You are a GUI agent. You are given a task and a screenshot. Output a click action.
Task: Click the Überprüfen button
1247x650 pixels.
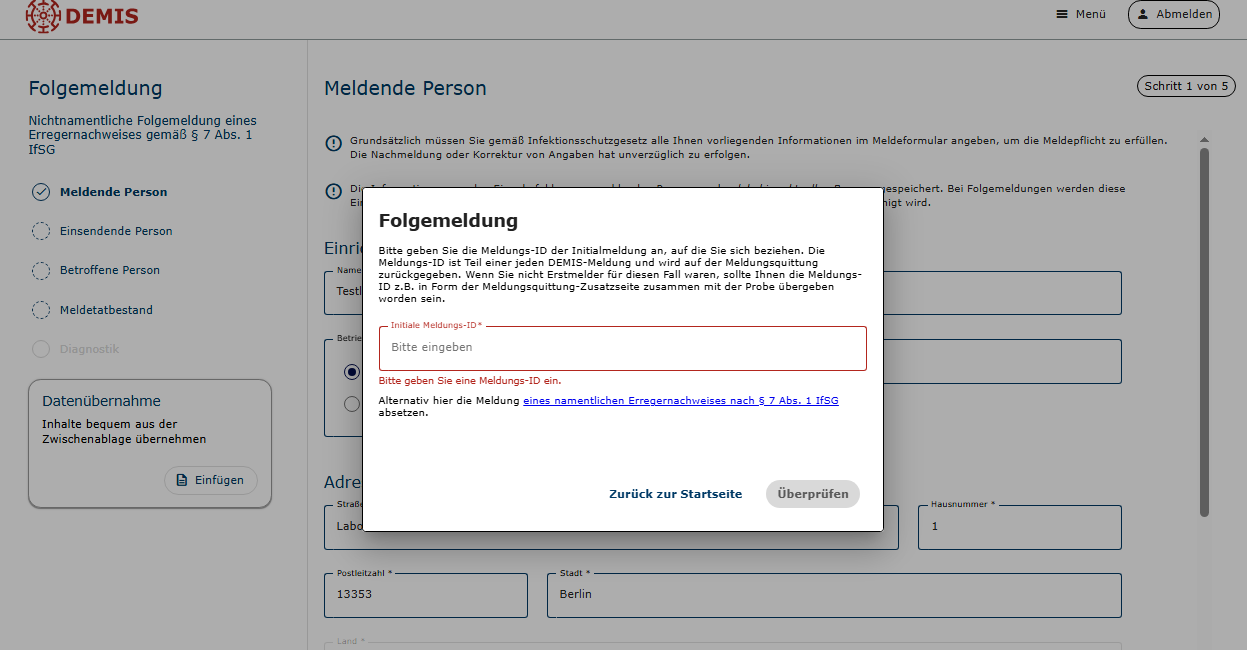click(812, 494)
